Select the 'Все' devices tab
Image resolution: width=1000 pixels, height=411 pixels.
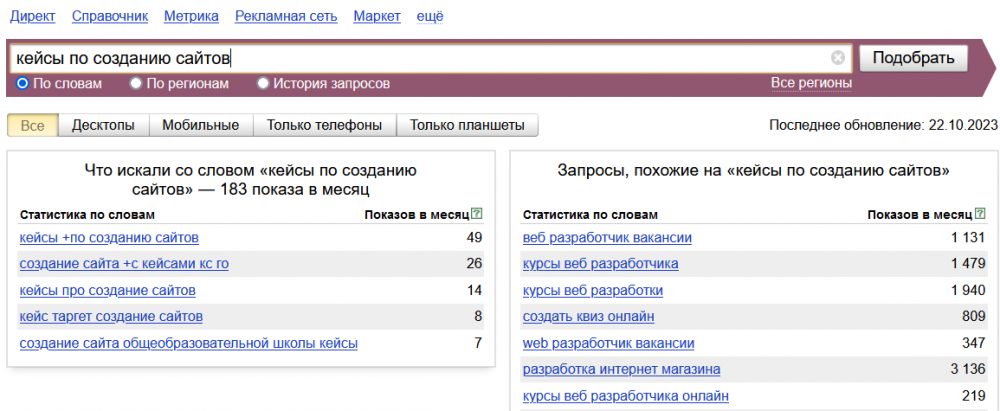(x=33, y=125)
